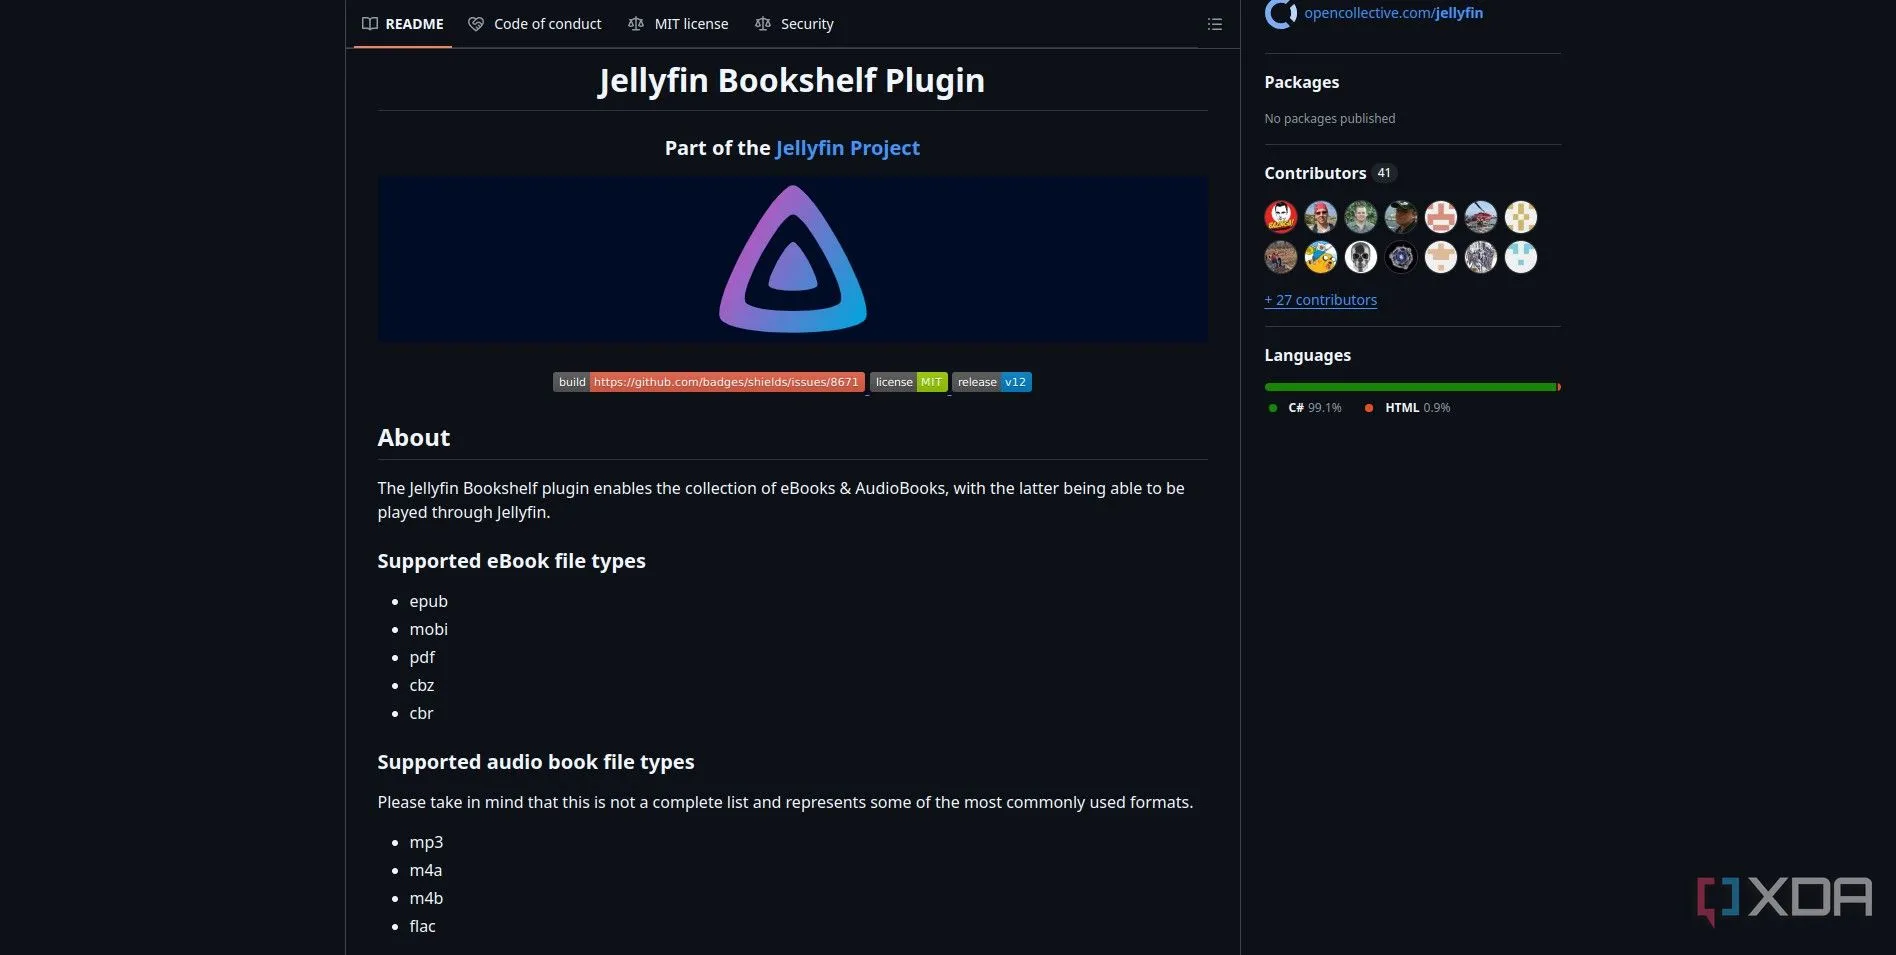Select the skull contributor avatar
The width and height of the screenshot is (1896, 955).
coord(1360,257)
